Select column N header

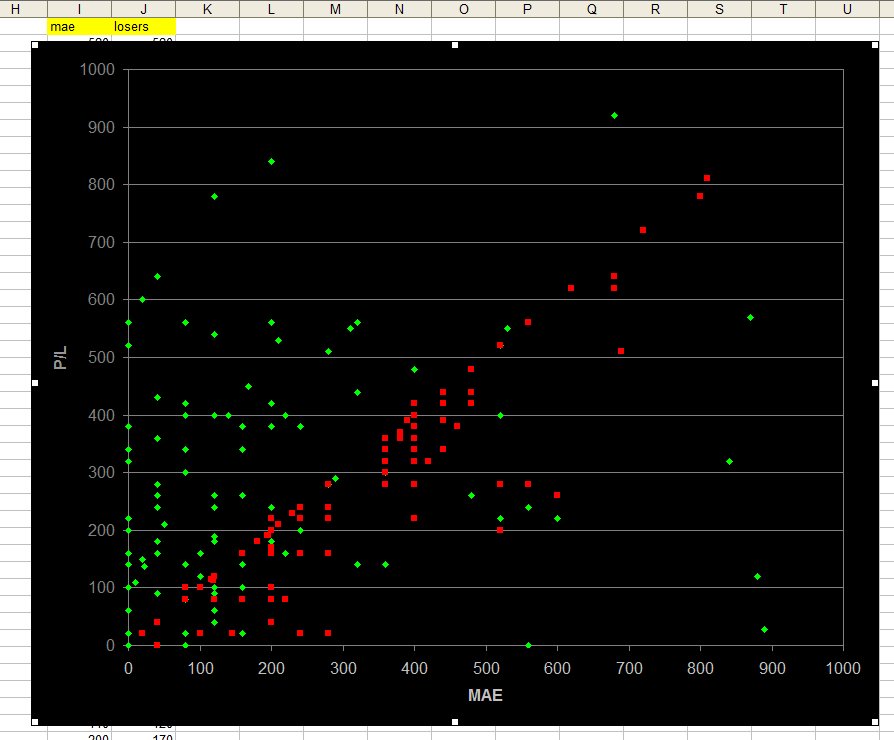pyautogui.click(x=399, y=9)
